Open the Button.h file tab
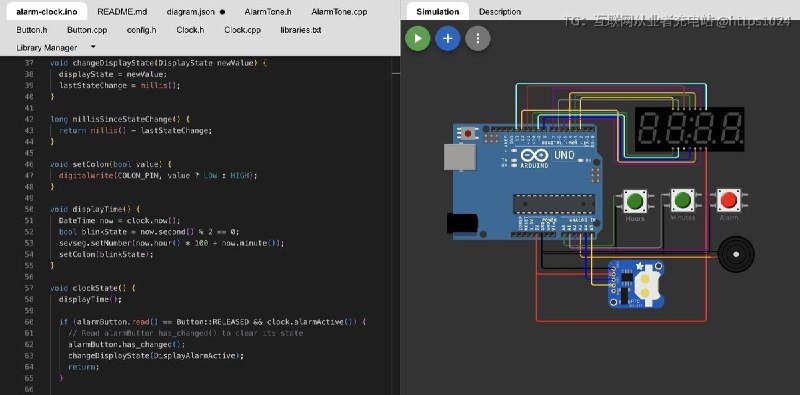This screenshot has width=800, height=395. pyautogui.click(x=32, y=30)
